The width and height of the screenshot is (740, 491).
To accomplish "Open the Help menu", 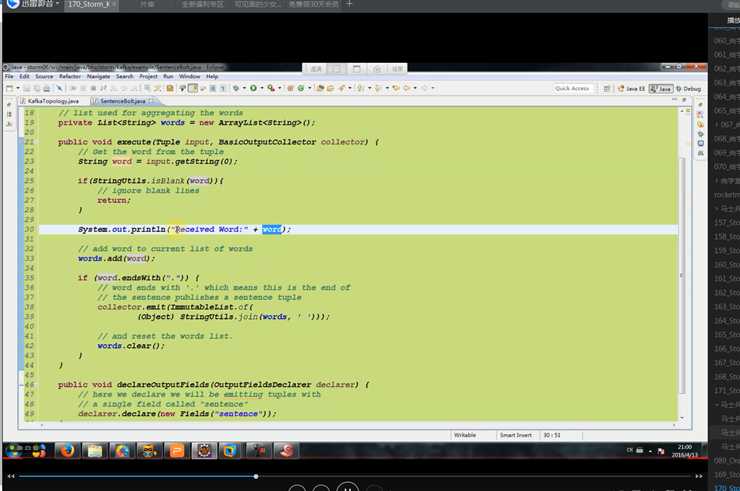I will click(212, 76).
